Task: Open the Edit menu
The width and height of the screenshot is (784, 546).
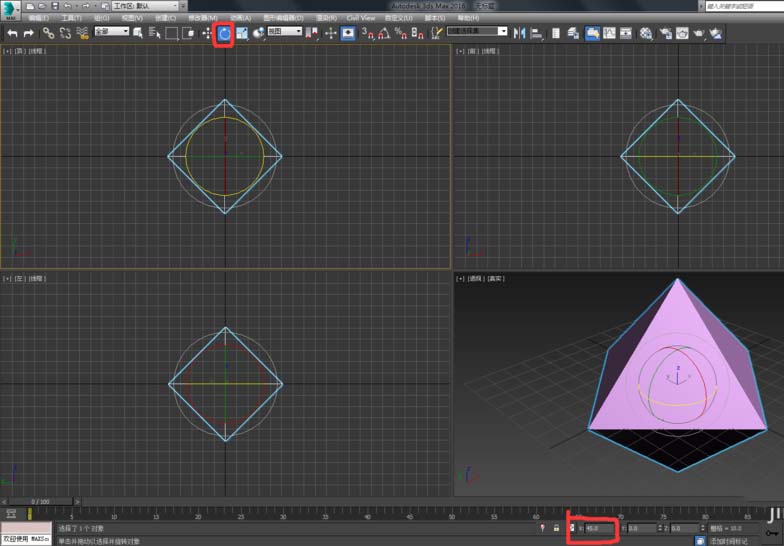Action: pyautogui.click(x=38, y=18)
